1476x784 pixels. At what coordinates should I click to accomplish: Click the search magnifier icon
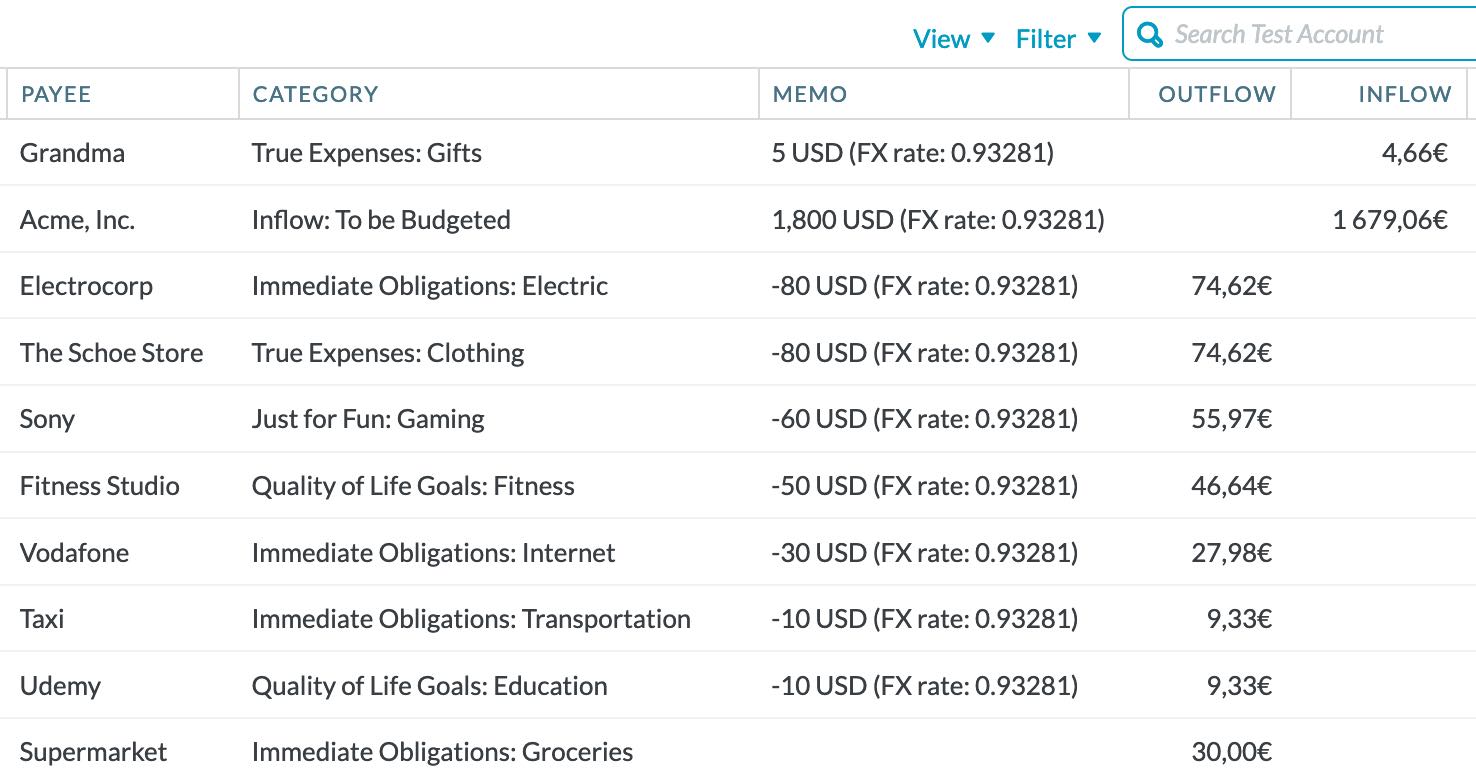[x=1151, y=35]
